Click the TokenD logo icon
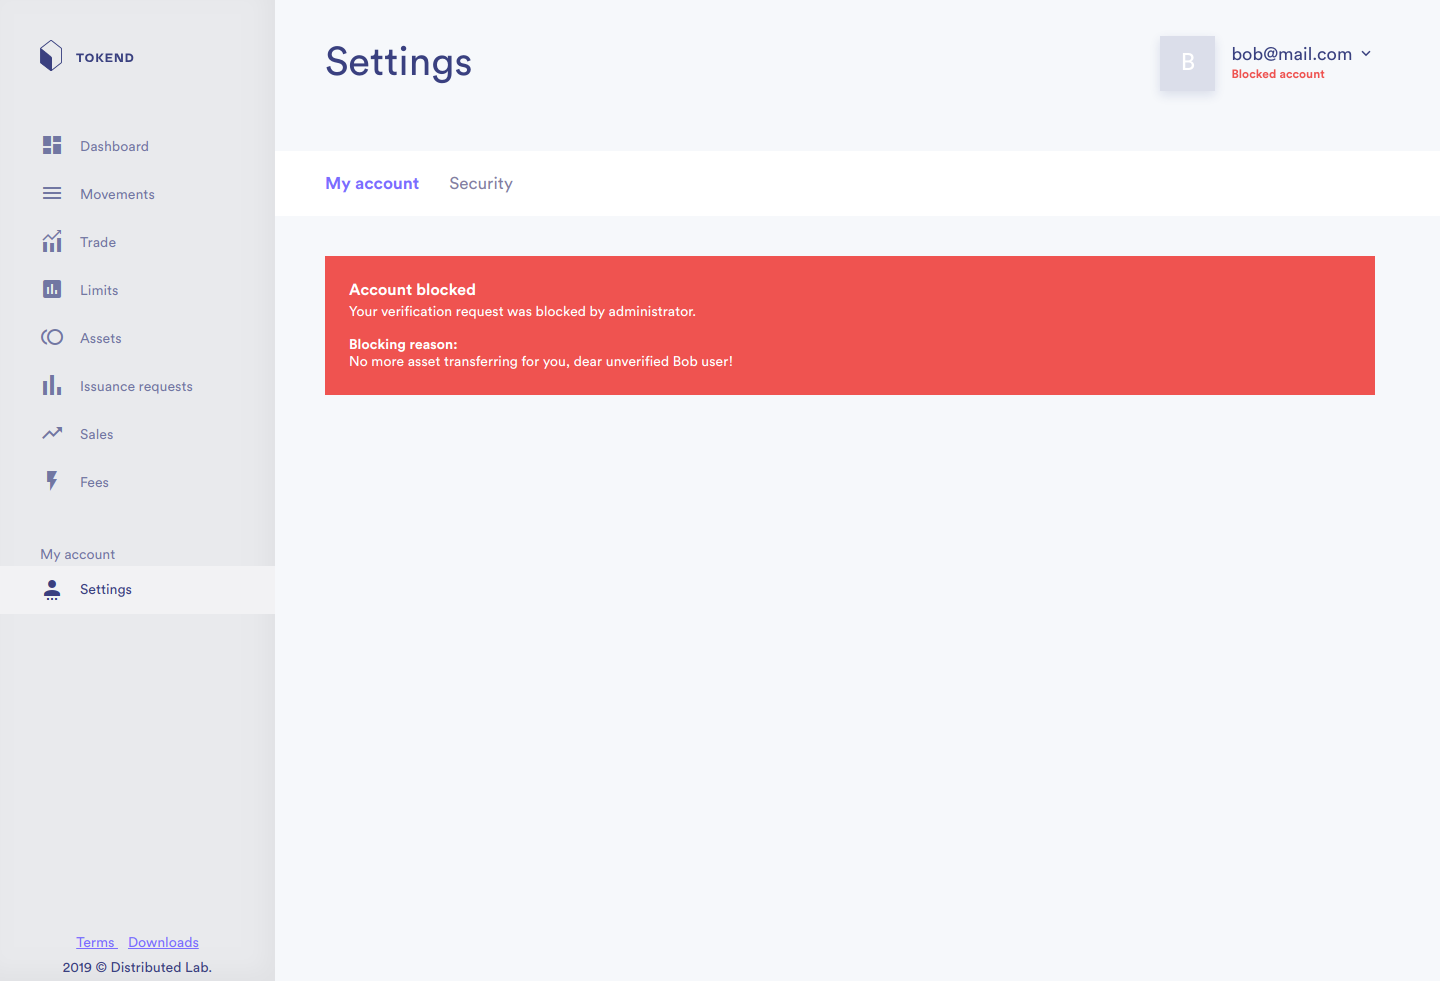The width and height of the screenshot is (1440, 981). pyautogui.click(x=51, y=56)
